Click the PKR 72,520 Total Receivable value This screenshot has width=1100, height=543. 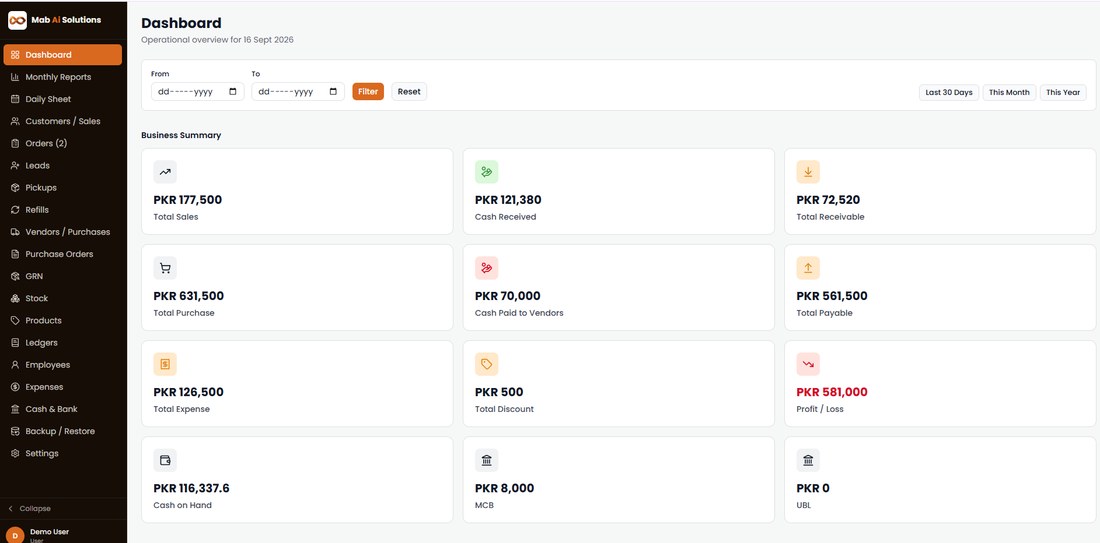point(828,200)
